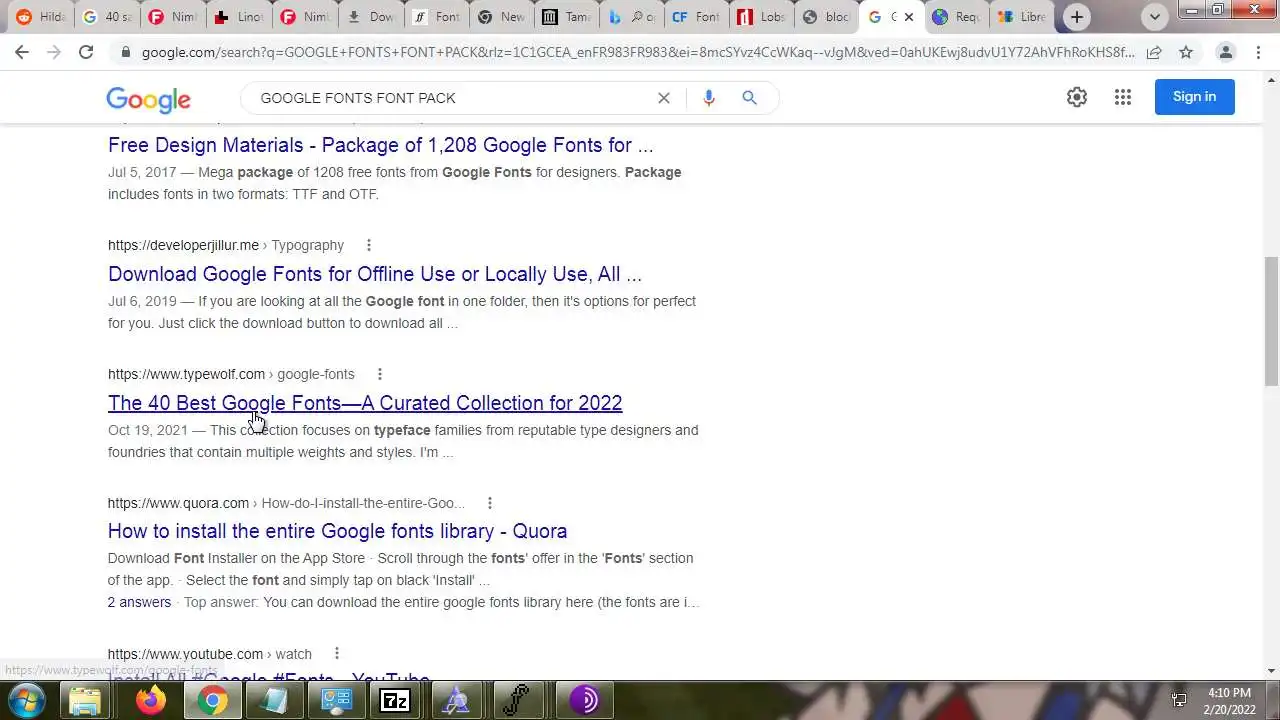
Task: Clear the search box with X icon
Action: (663, 98)
